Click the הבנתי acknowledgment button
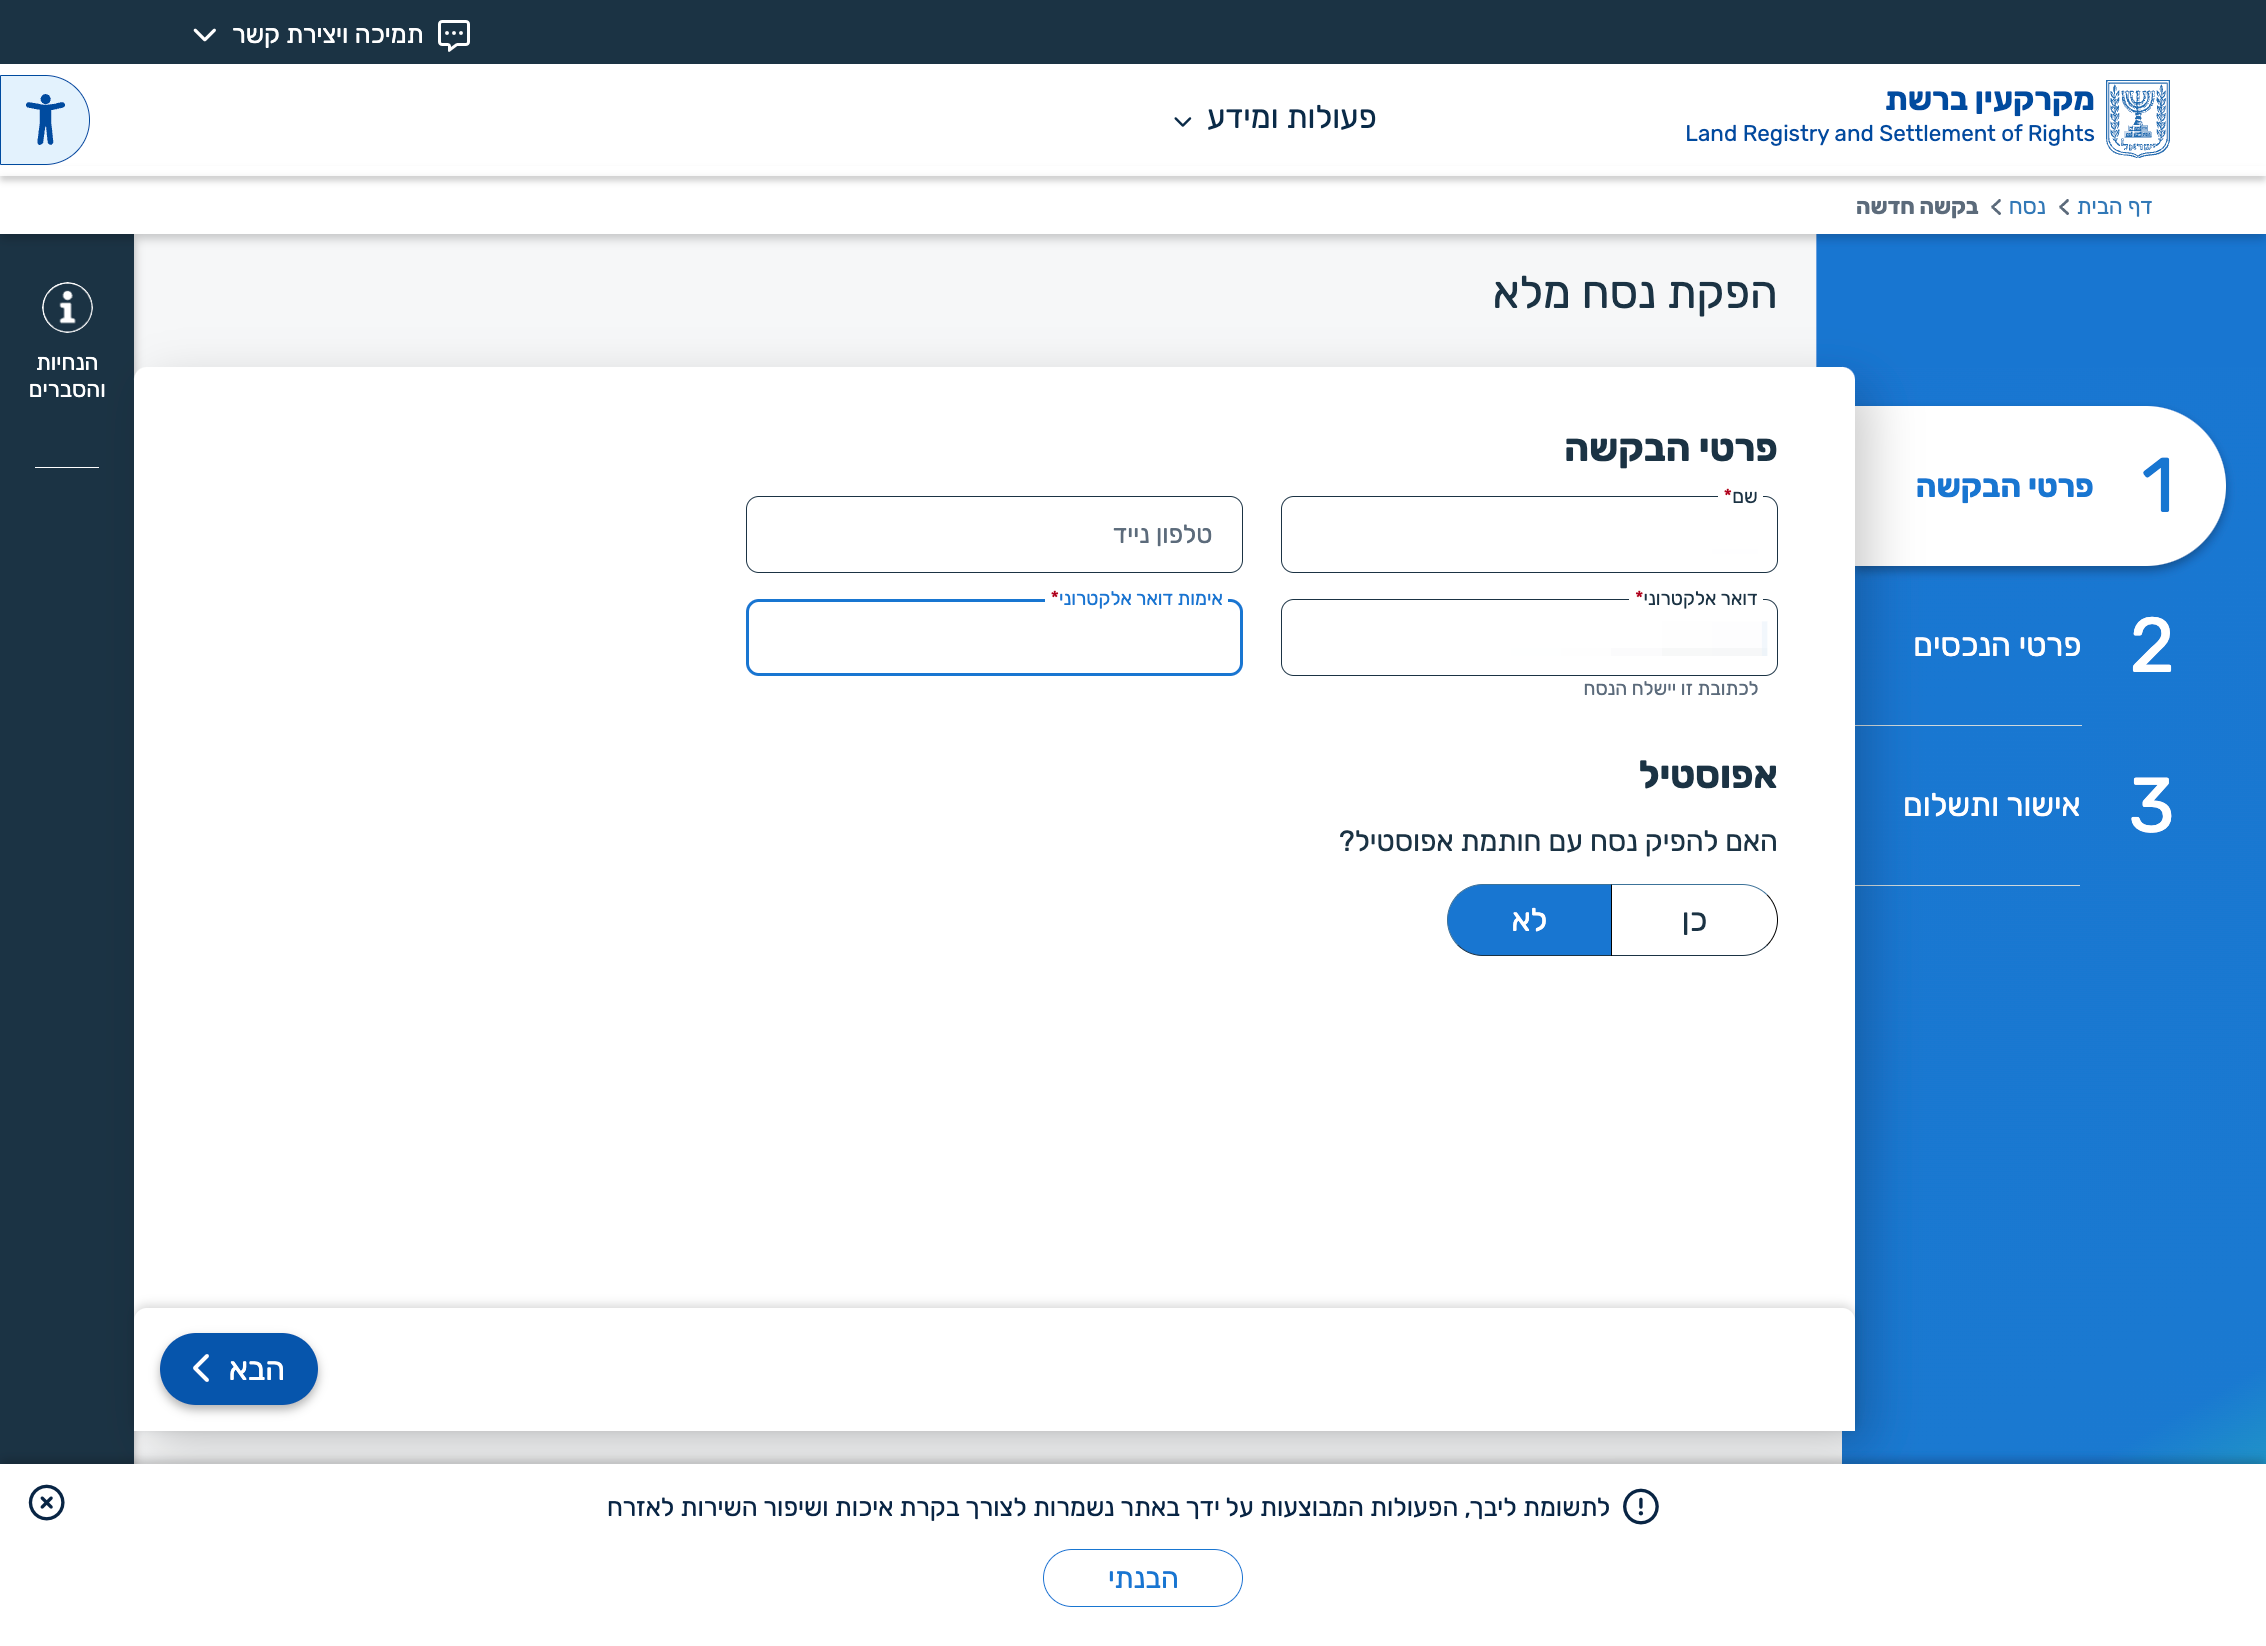The width and height of the screenshot is (2266, 1646). coord(1143,1578)
